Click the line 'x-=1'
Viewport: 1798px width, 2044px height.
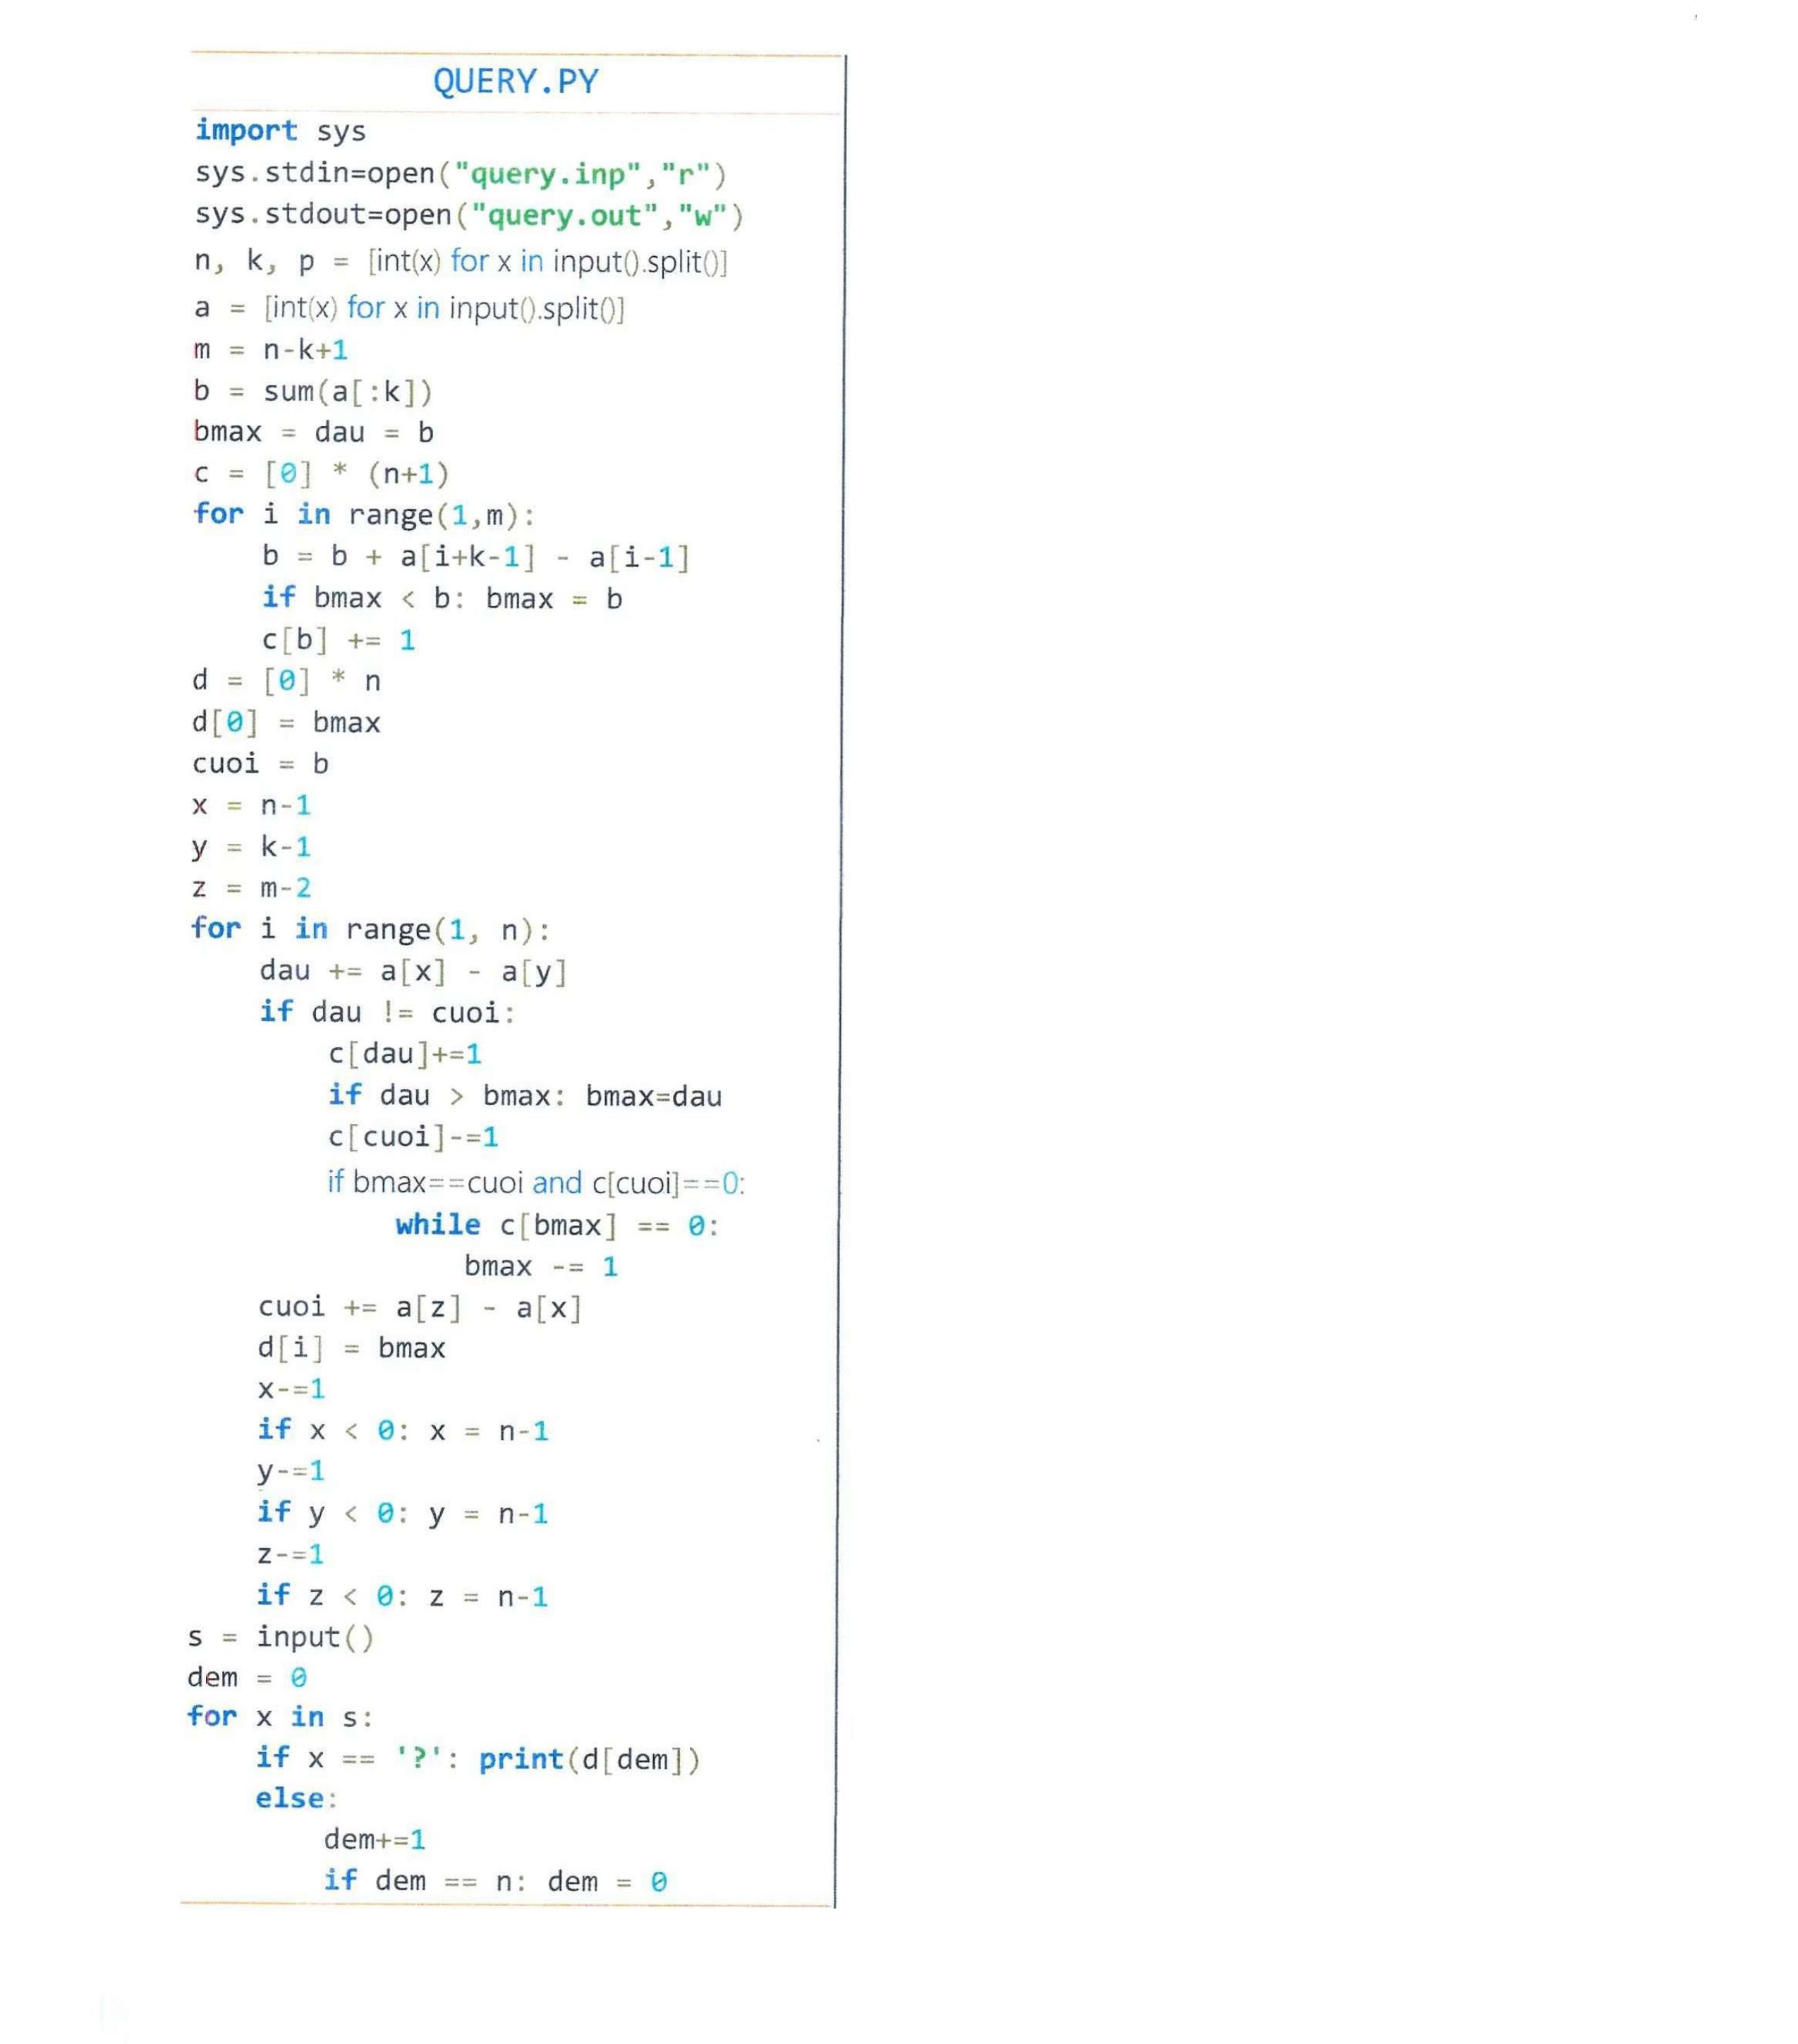pos(291,1389)
